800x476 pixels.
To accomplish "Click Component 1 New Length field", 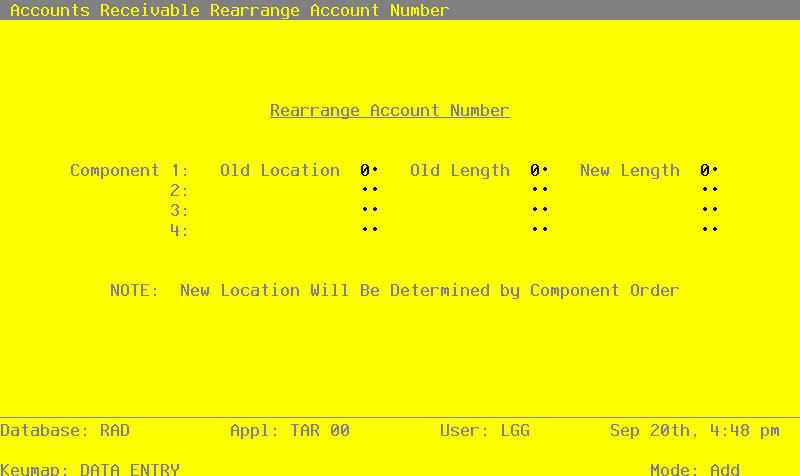I will tap(709, 170).
